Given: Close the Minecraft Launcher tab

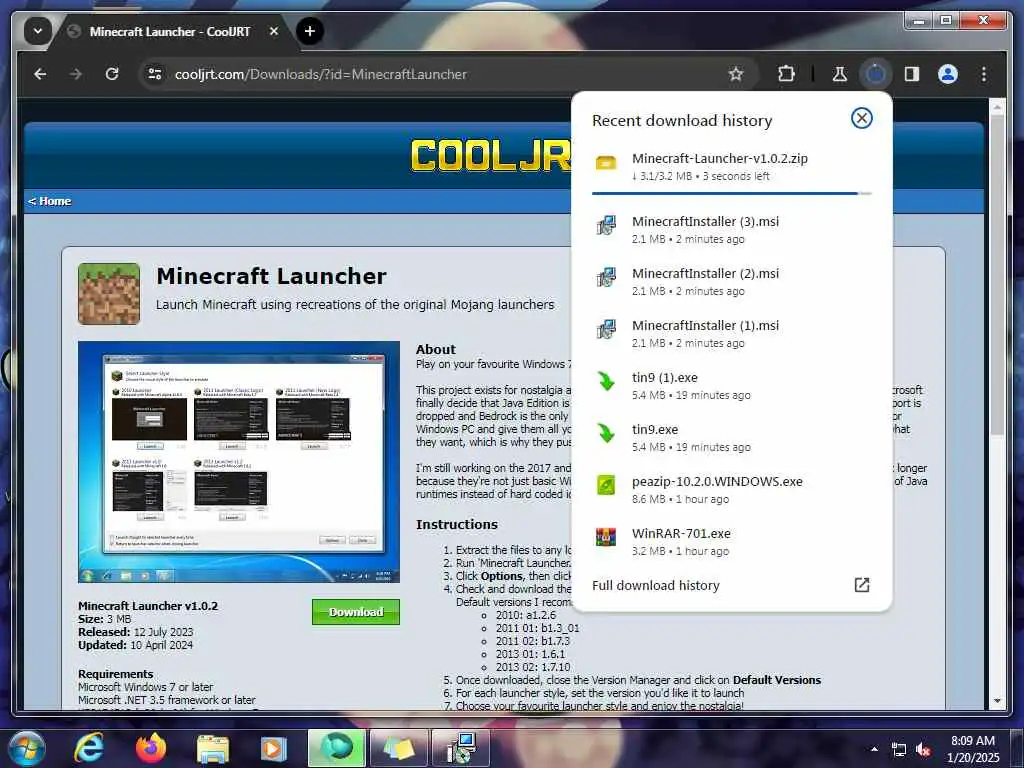Looking at the screenshot, I should (x=274, y=31).
